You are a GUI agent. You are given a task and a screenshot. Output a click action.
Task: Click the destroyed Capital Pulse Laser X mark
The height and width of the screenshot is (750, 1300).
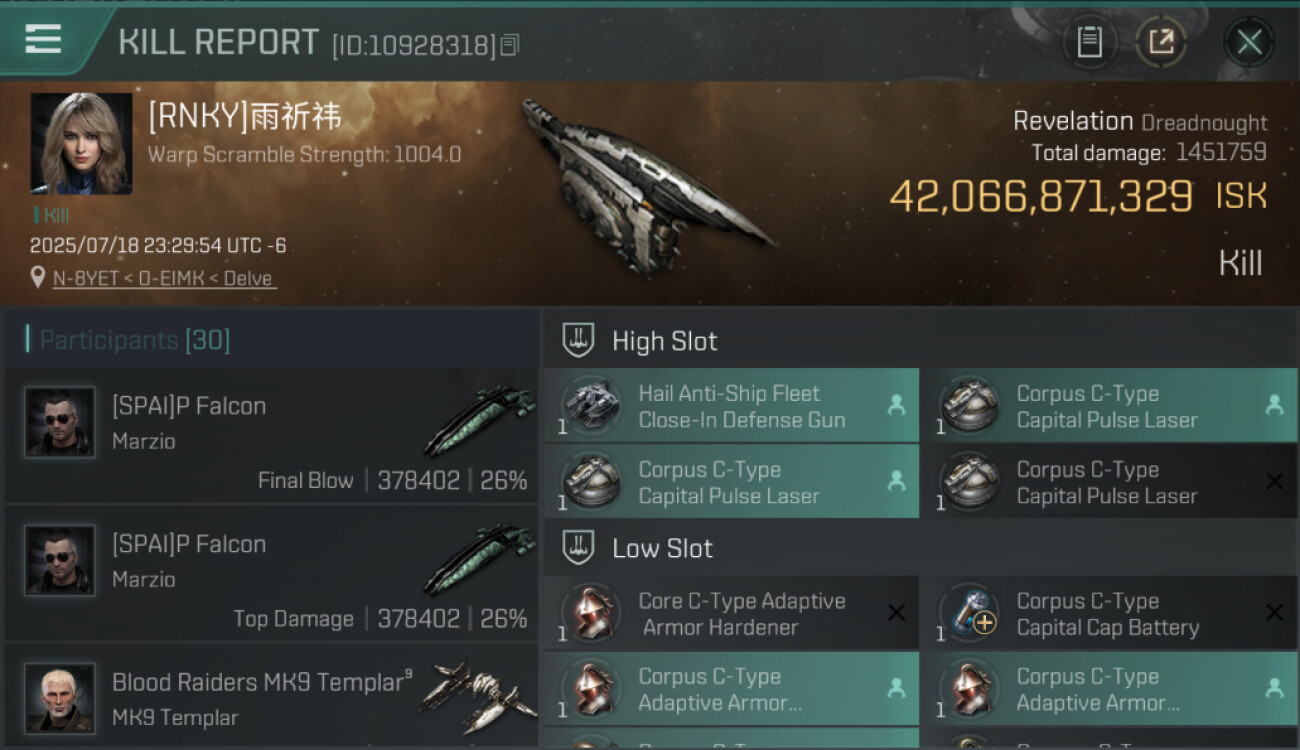tap(1274, 481)
